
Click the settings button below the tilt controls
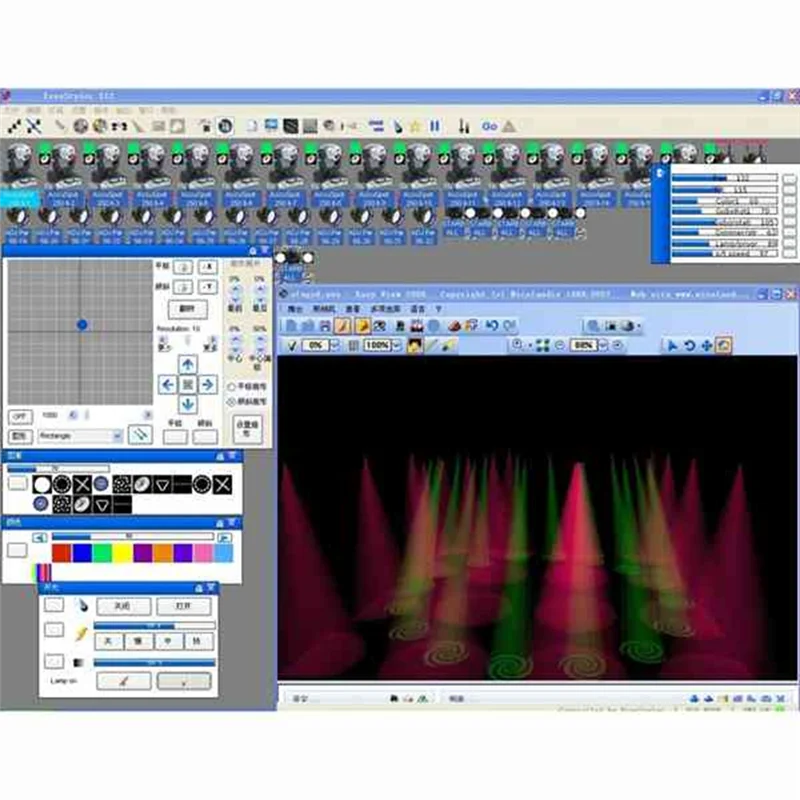(248, 429)
